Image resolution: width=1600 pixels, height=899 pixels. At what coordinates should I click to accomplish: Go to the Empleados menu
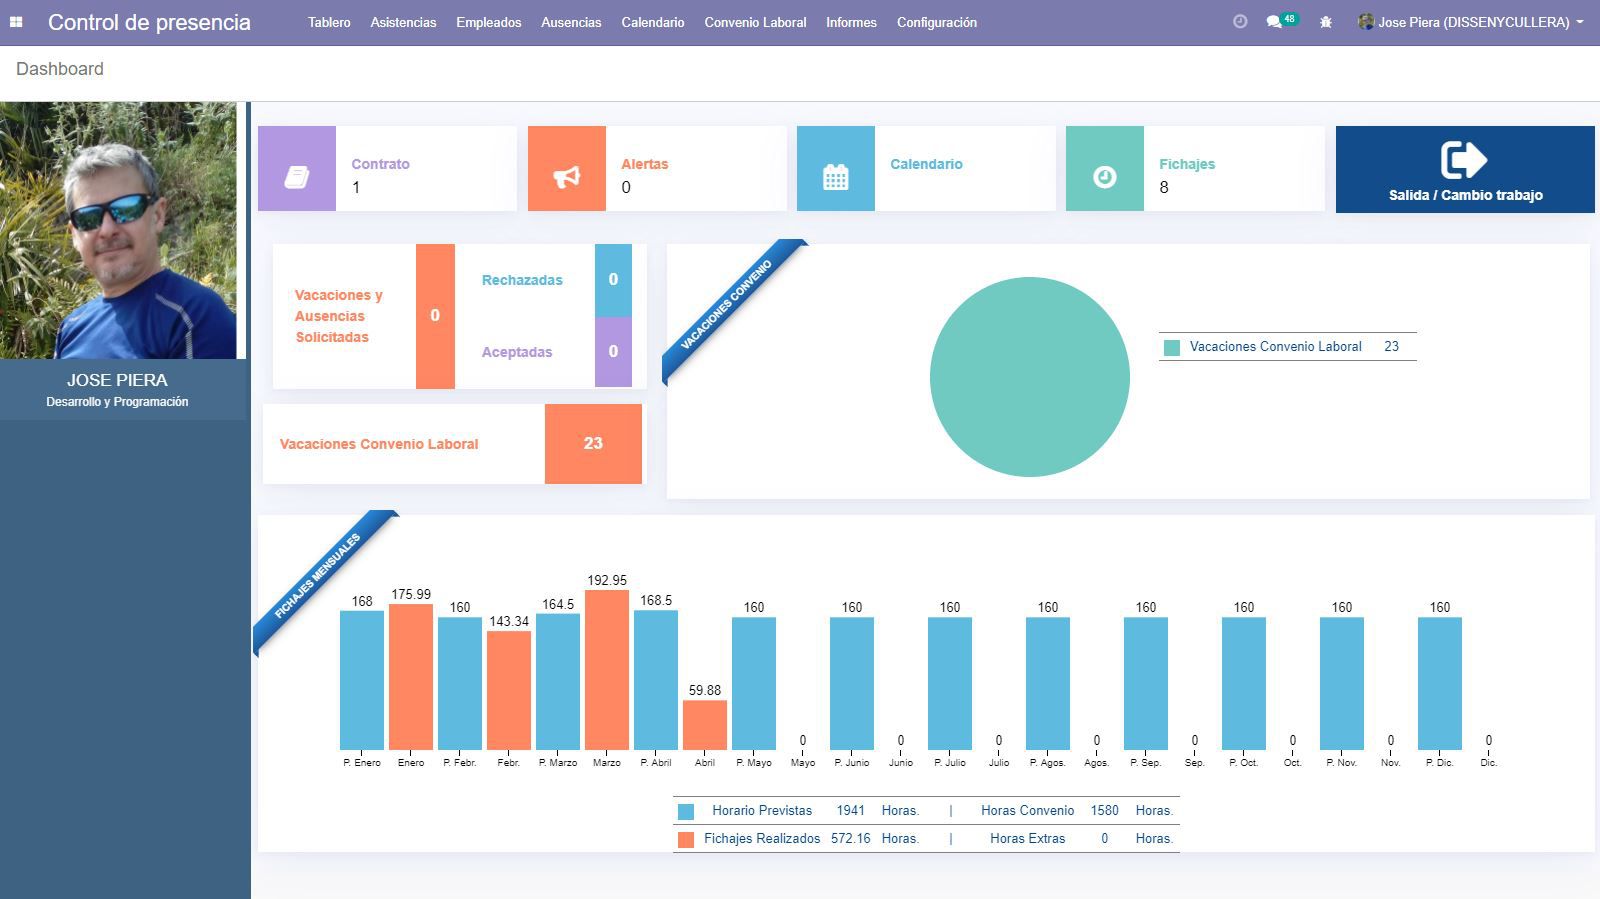point(488,22)
